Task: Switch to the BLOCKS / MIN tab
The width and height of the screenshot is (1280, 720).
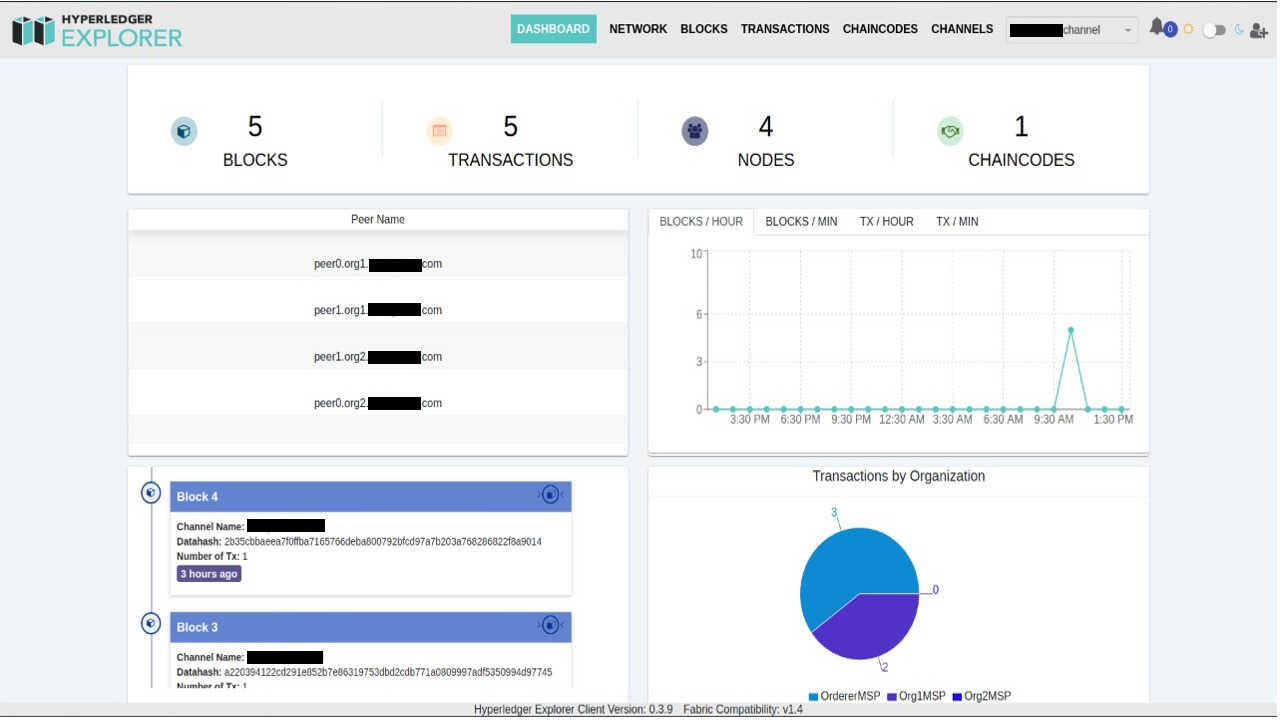Action: pyautogui.click(x=801, y=221)
